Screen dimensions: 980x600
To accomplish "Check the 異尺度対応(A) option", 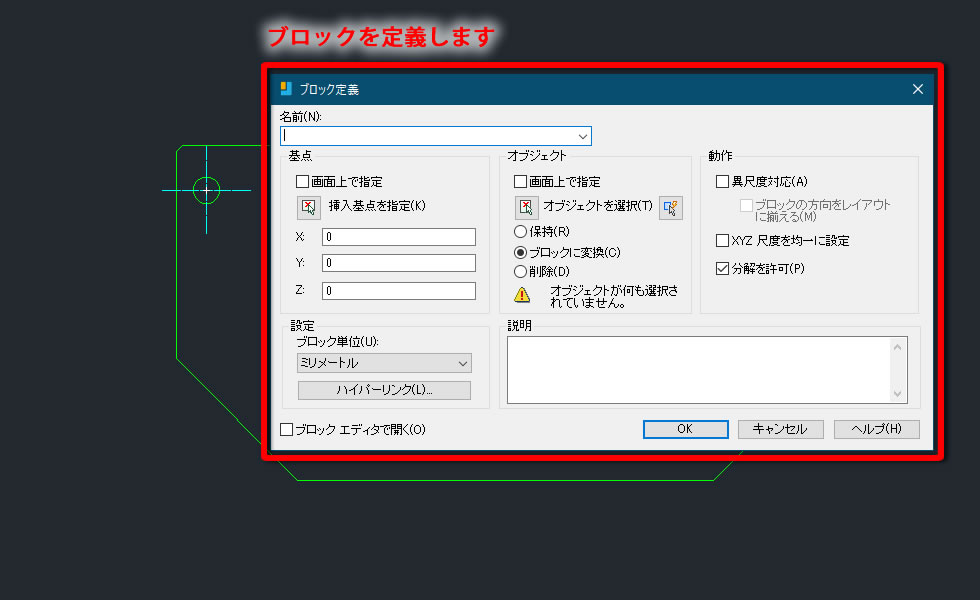I will [722, 182].
